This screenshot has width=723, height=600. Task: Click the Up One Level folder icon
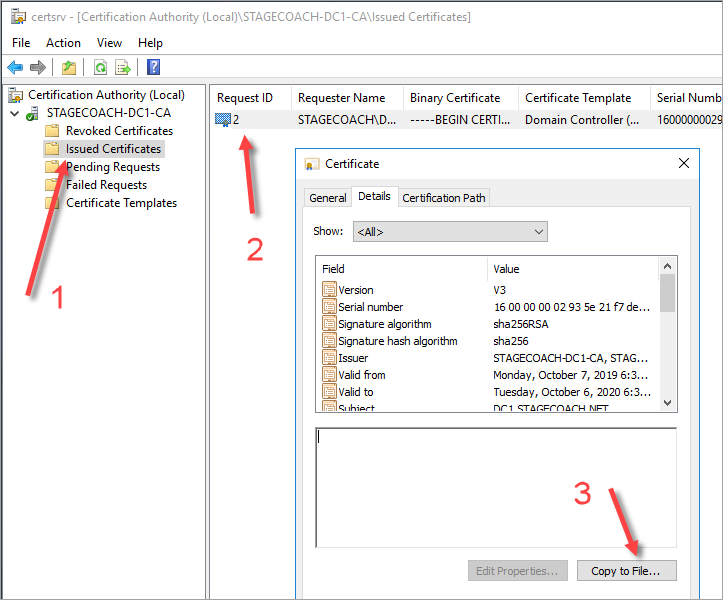tap(68, 67)
